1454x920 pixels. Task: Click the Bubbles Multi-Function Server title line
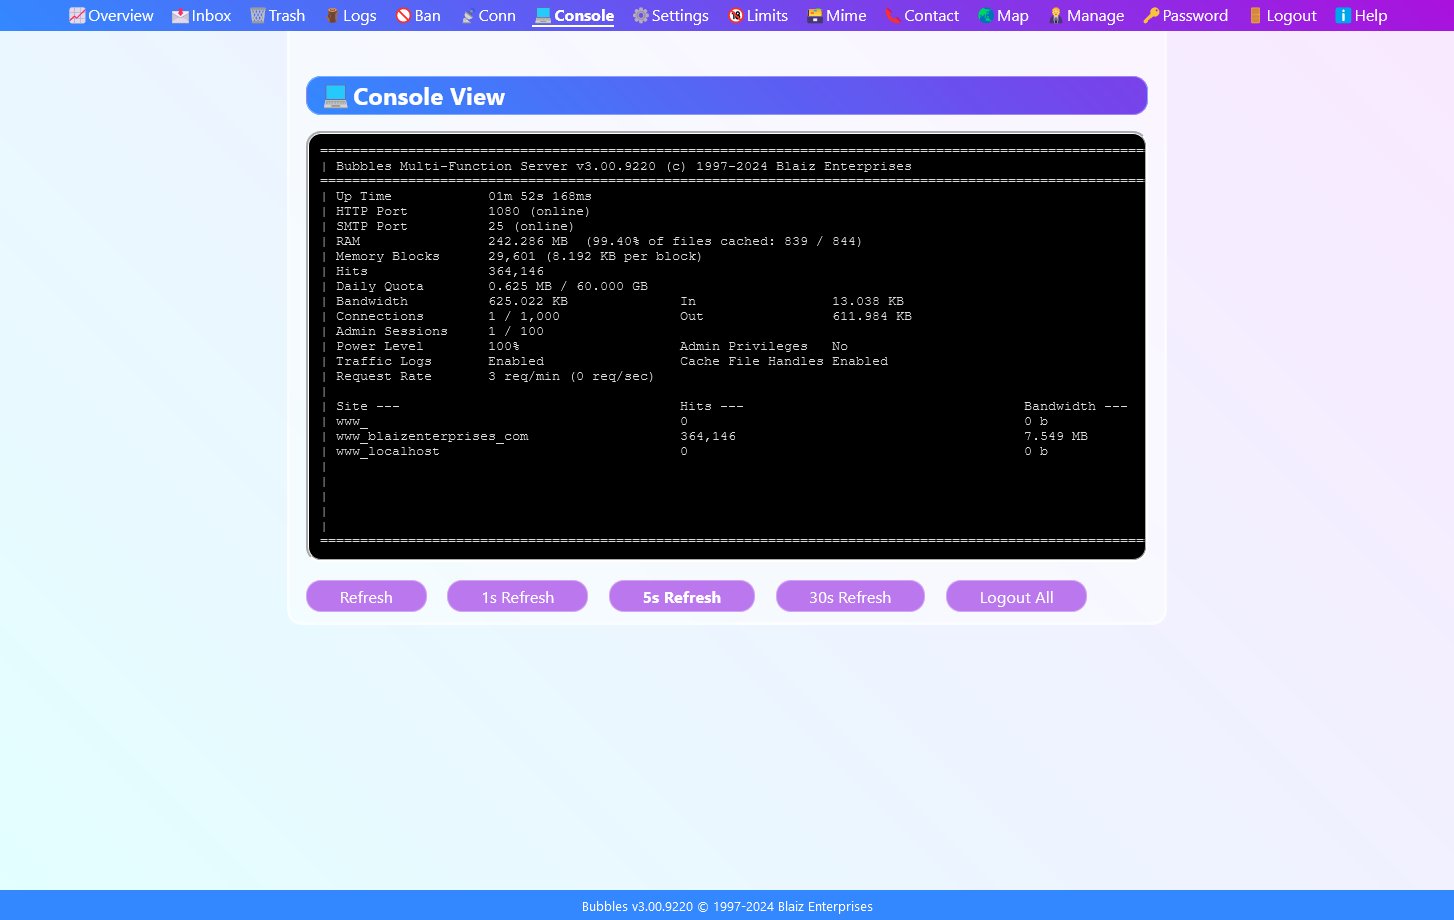[624, 167]
